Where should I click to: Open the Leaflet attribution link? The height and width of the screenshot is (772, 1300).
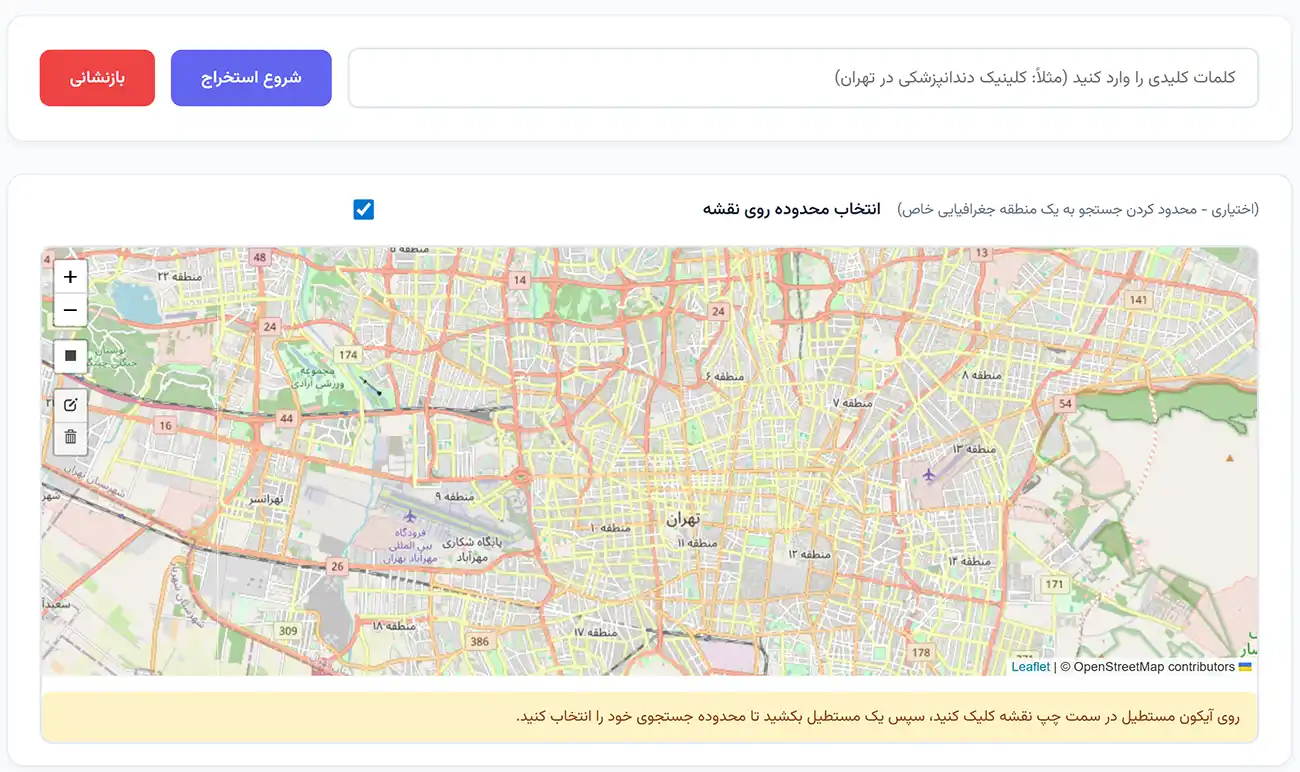pyautogui.click(x=1030, y=667)
